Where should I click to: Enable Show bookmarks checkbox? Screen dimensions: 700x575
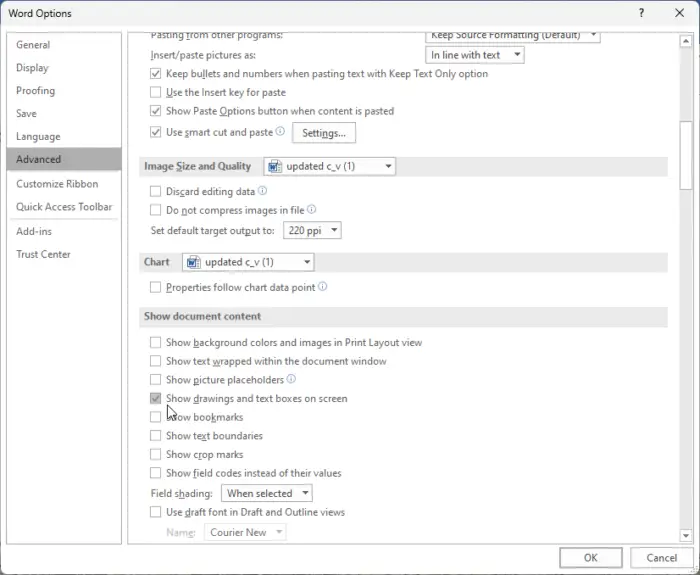155,417
